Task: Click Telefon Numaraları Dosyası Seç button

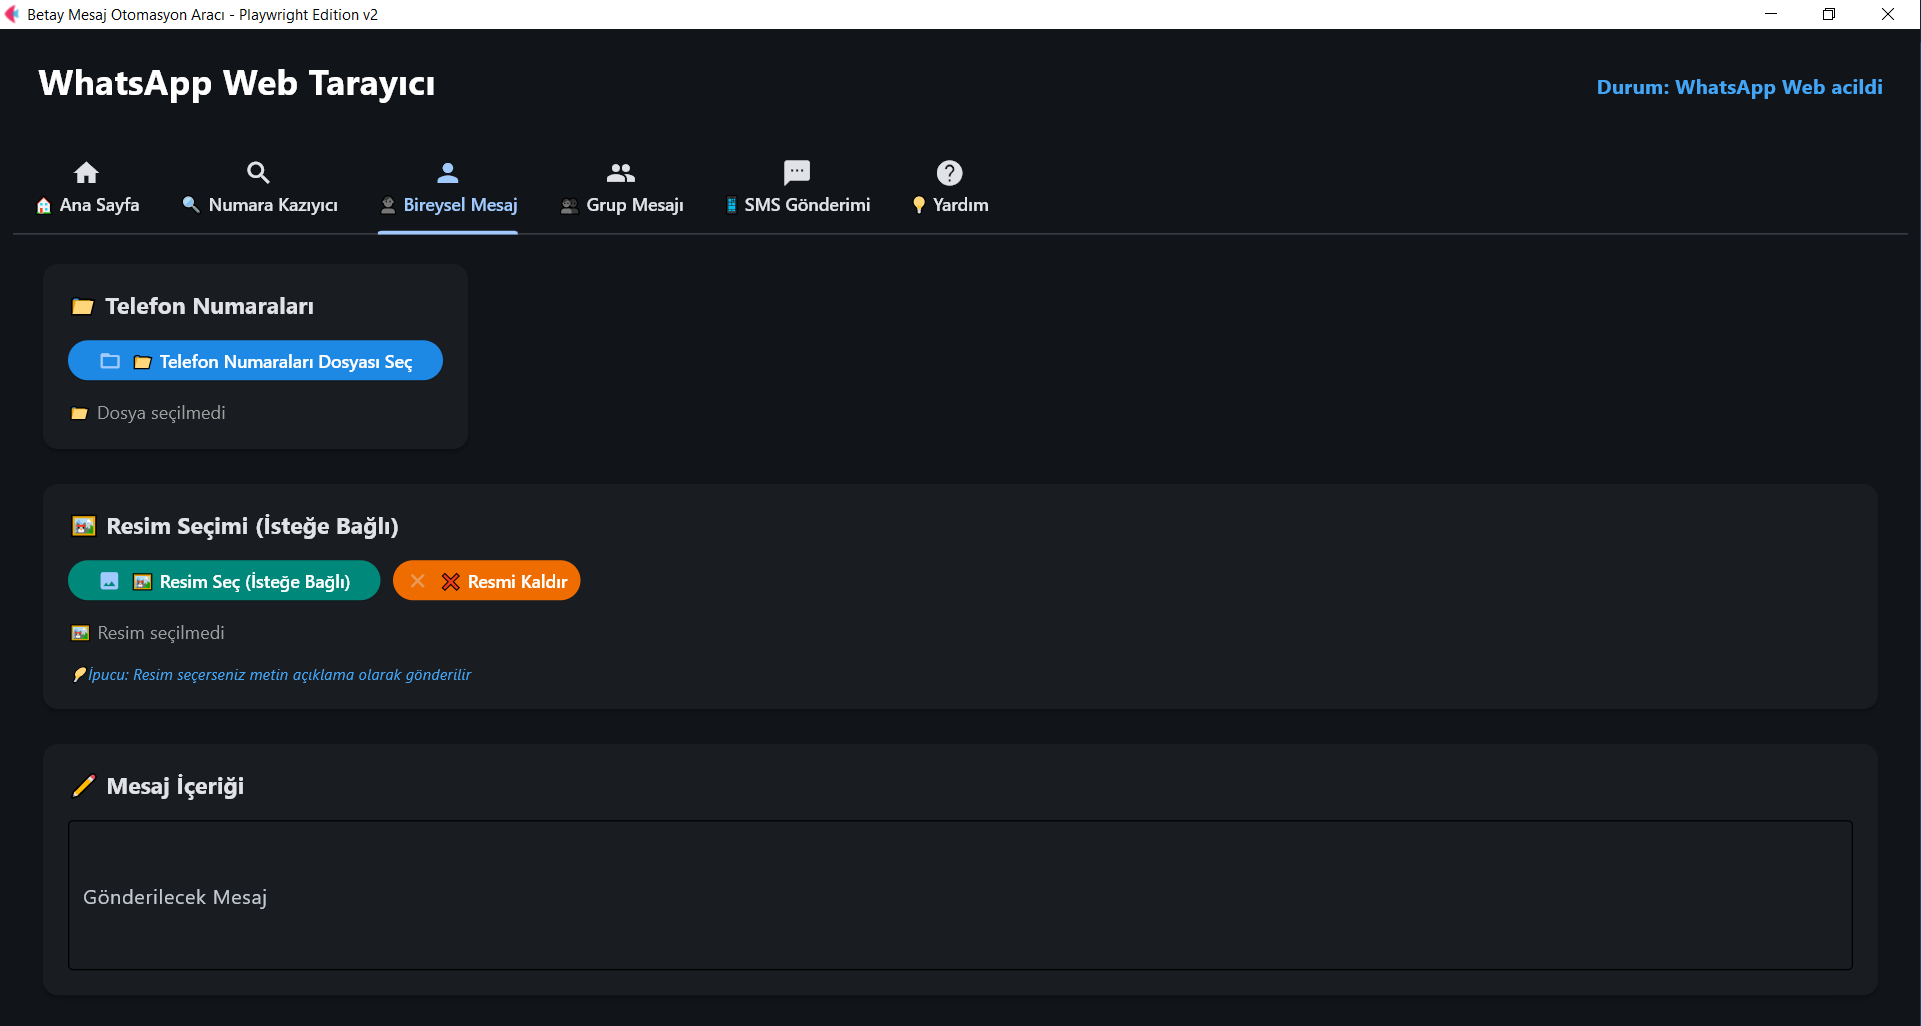Action: (255, 361)
